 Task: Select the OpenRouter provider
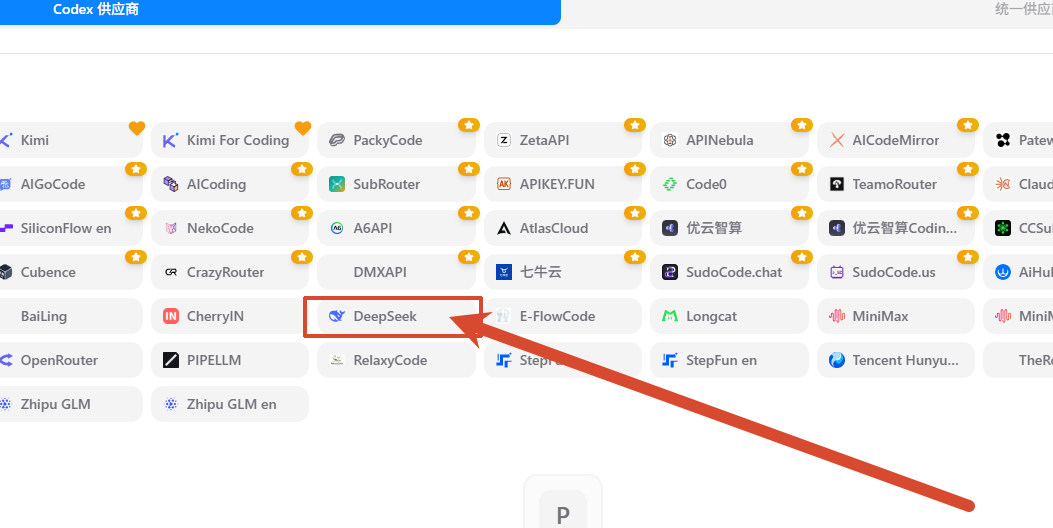(x=71, y=360)
